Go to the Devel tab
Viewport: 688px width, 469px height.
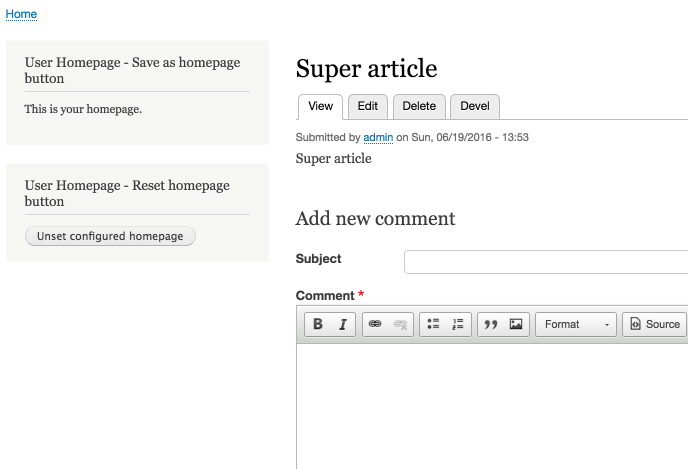click(475, 106)
